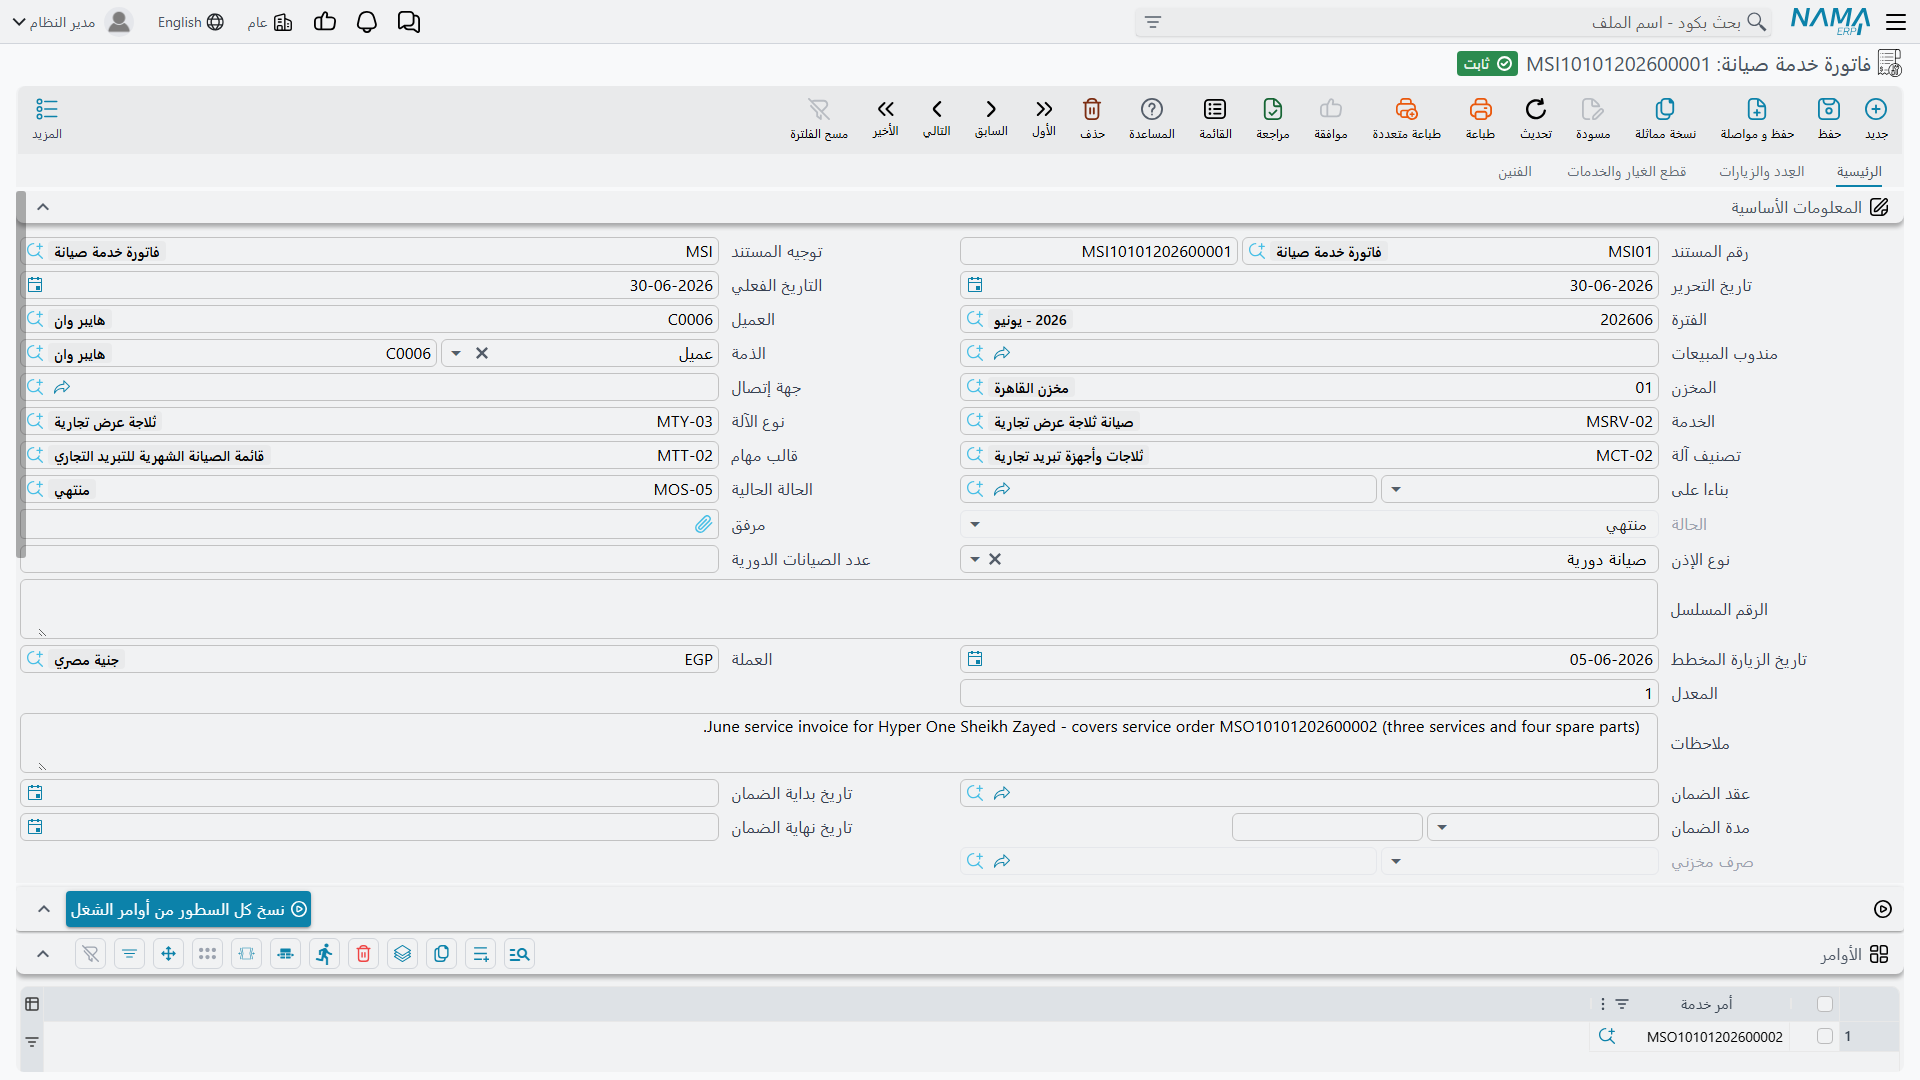Check the row 1 checkbox for MSO10101202600002

pyautogui.click(x=1825, y=1037)
